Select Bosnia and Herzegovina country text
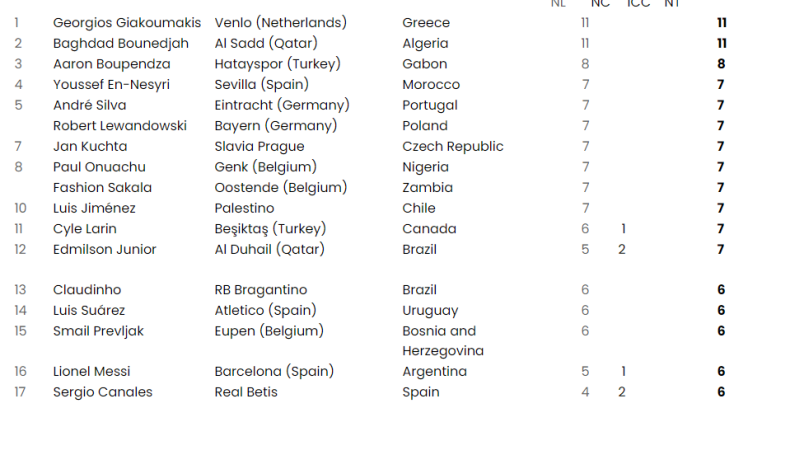 click(443, 341)
